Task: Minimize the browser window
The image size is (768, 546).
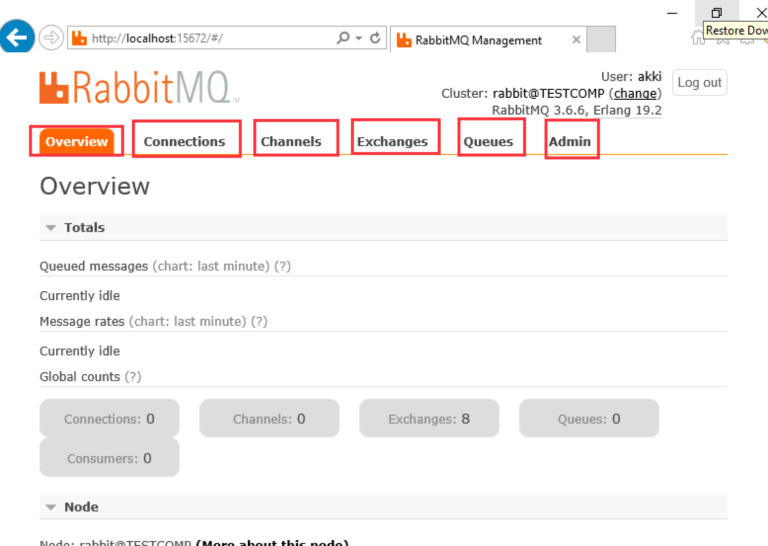Action: 672,13
